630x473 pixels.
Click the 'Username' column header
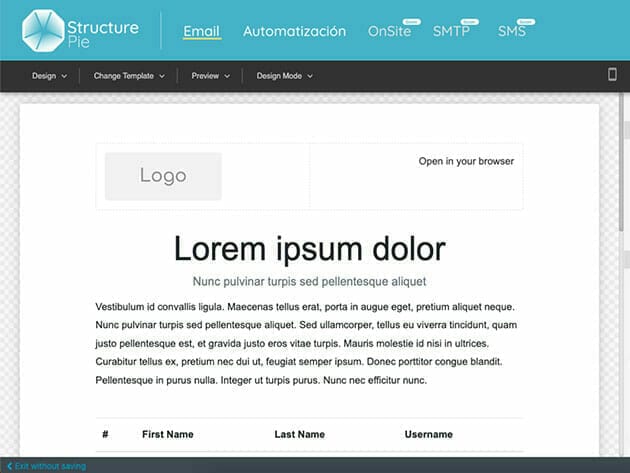428,434
